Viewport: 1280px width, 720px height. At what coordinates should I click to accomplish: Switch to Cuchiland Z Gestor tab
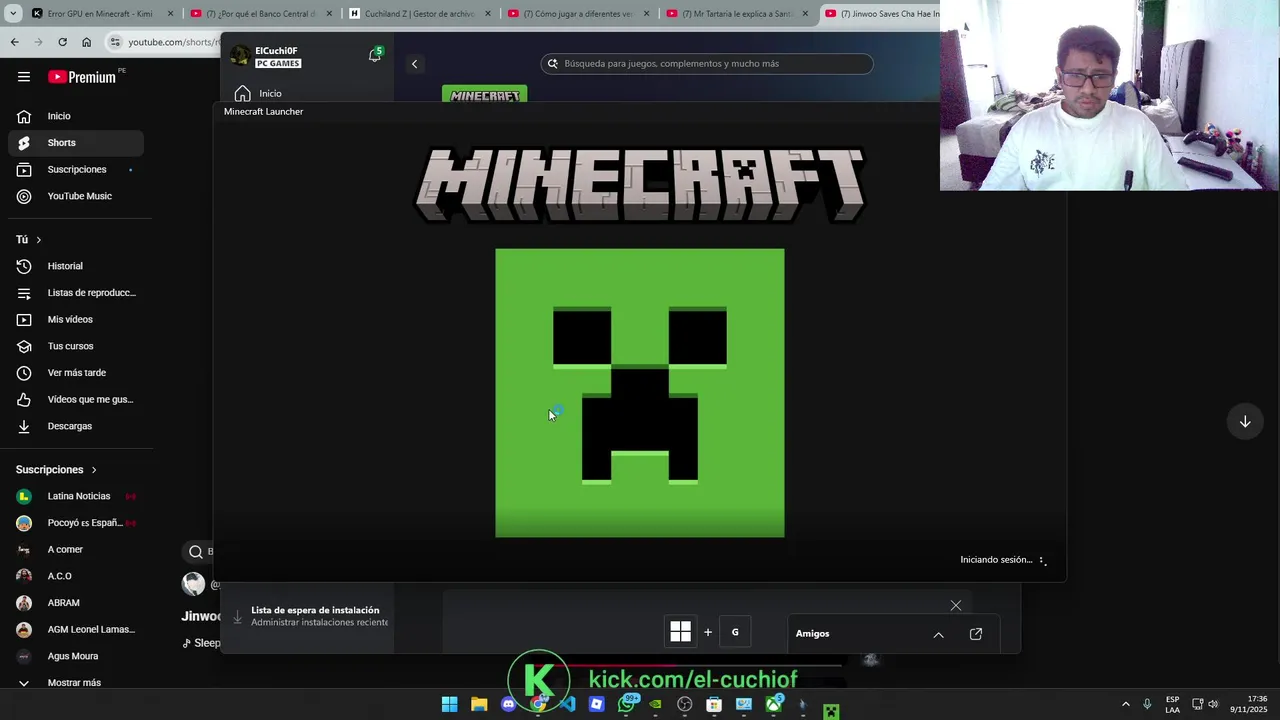point(419,14)
